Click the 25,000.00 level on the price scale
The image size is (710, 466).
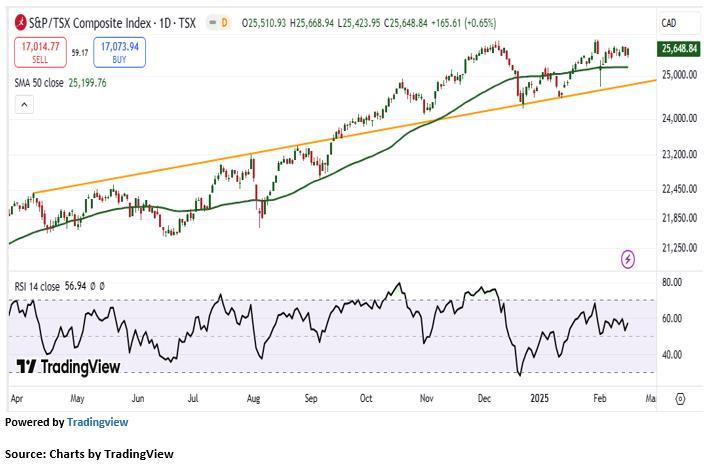(679, 75)
